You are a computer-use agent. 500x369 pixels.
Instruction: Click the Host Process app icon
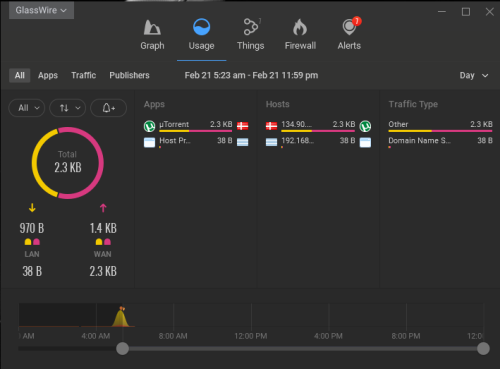click(149, 142)
